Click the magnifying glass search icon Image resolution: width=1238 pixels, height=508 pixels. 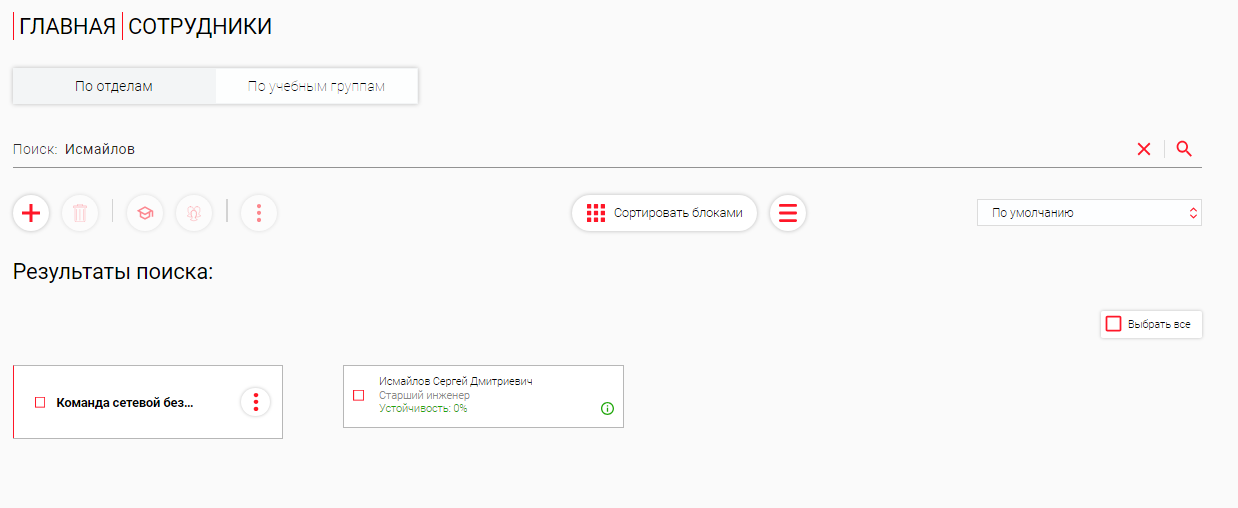point(1184,149)
